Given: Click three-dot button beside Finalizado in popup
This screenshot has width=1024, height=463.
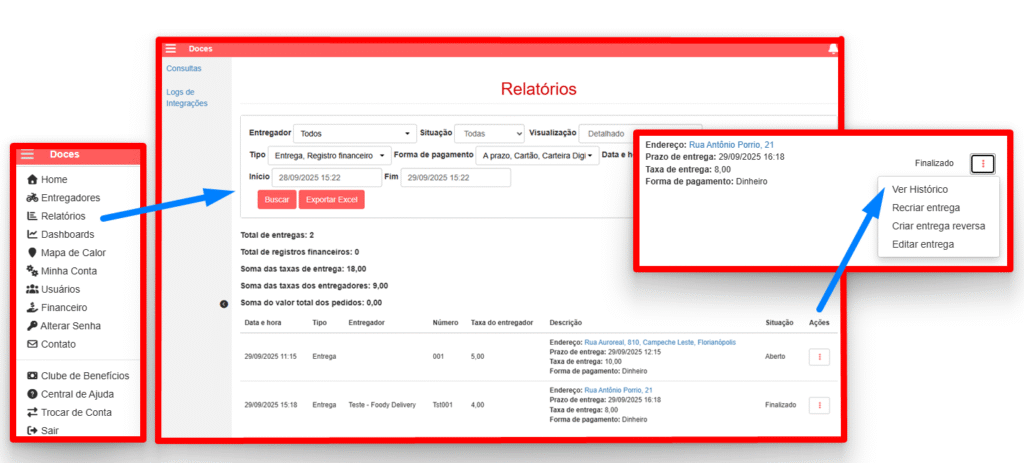Looking at the screenshot, I should pos(983,163).
